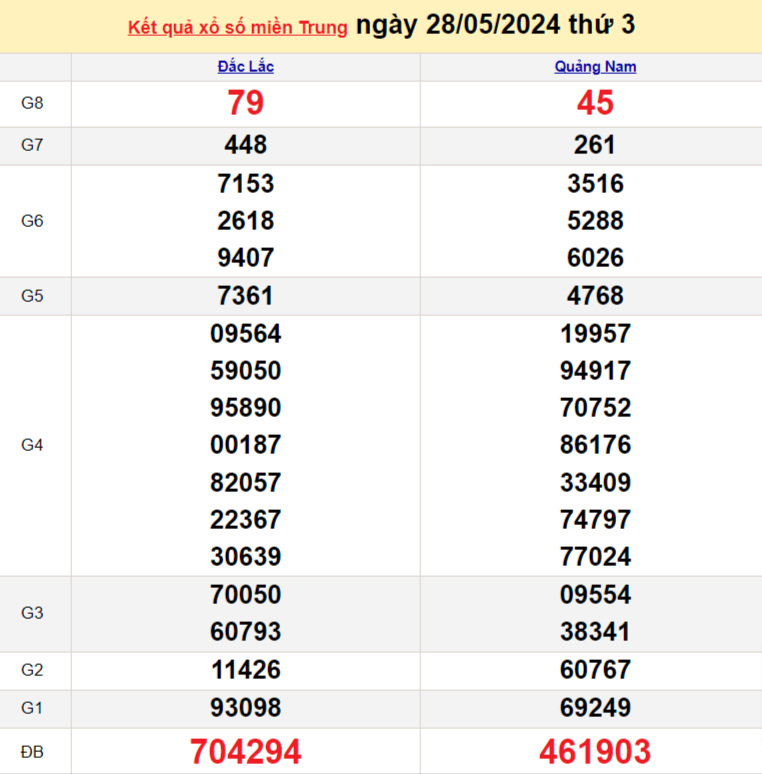The image size is (762, 774).
Task: Open the 'Kết quả xổ số miền Trung' link
Action: tap(238, 27)
